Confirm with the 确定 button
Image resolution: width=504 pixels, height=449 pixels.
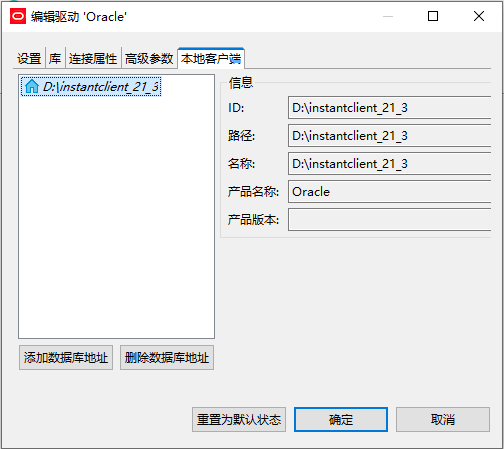341,419
